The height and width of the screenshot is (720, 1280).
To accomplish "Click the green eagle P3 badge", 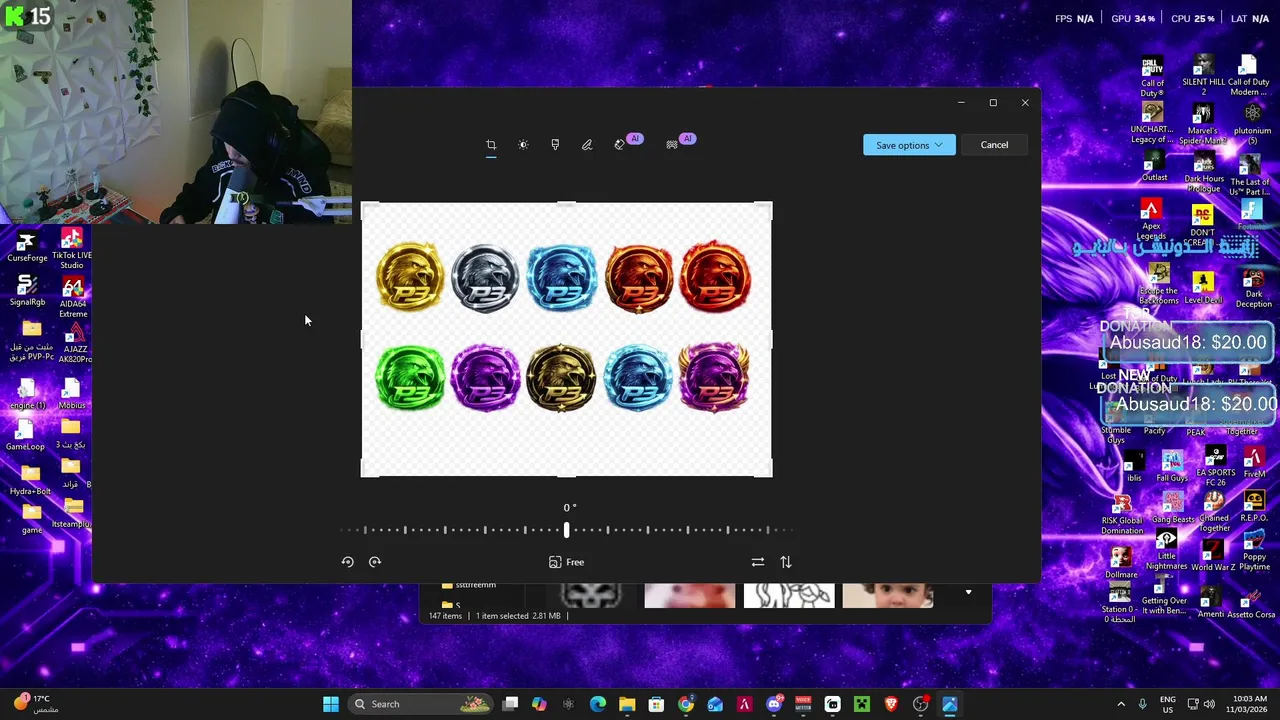I will click(x=410, y=377).
